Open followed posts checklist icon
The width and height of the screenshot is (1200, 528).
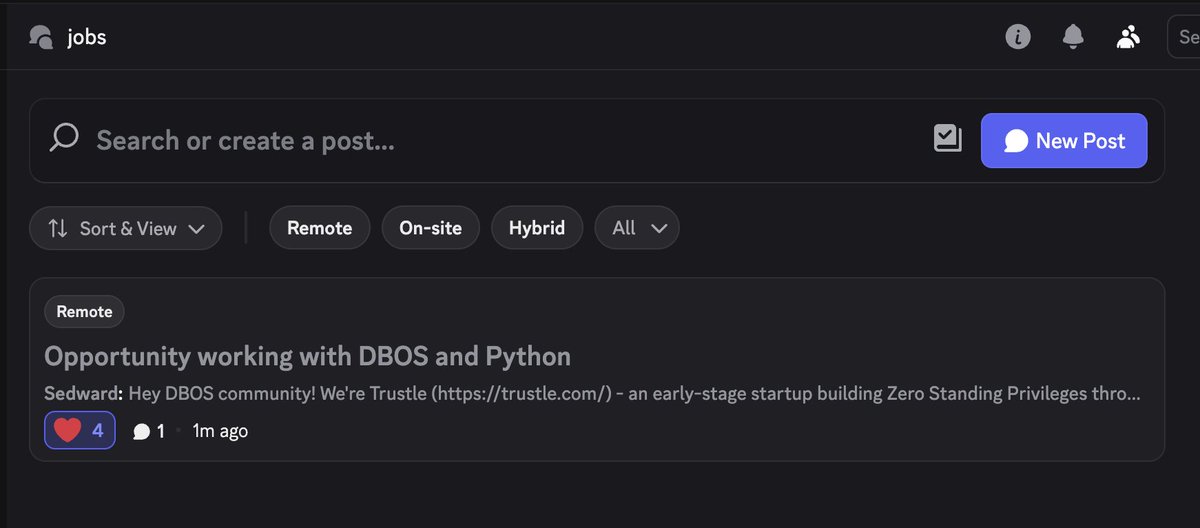[947, 139]
